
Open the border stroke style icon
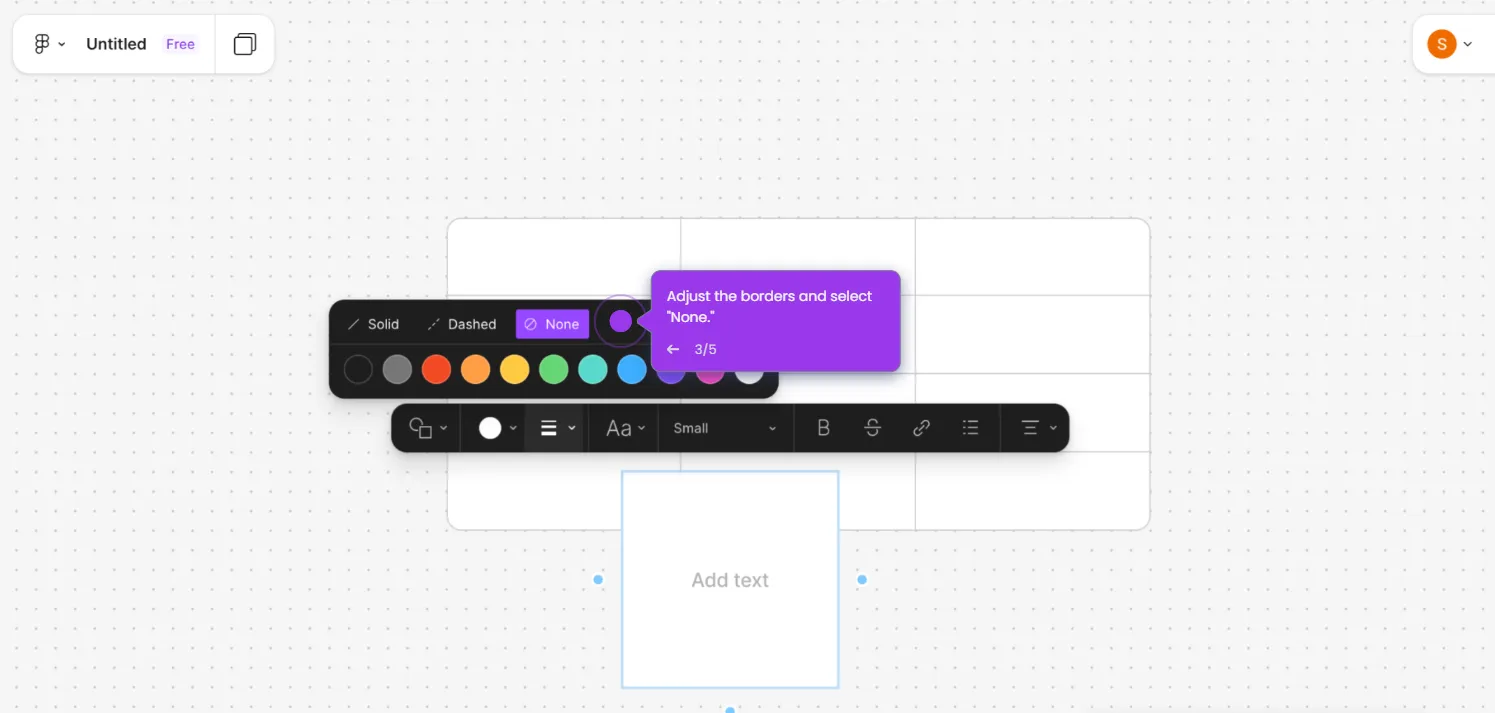[x=548, y=428]
